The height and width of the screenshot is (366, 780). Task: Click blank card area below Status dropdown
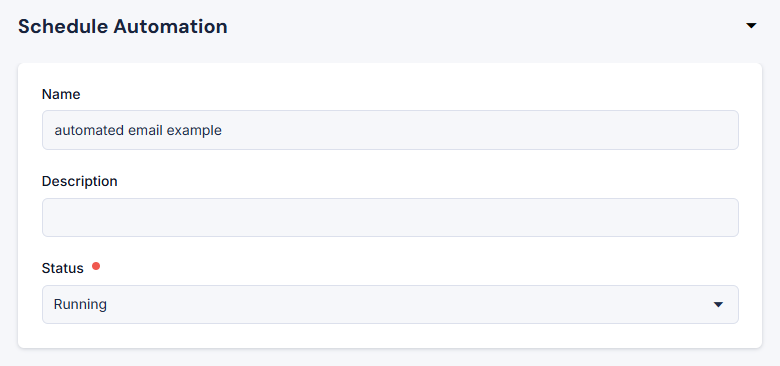point(390,336)
